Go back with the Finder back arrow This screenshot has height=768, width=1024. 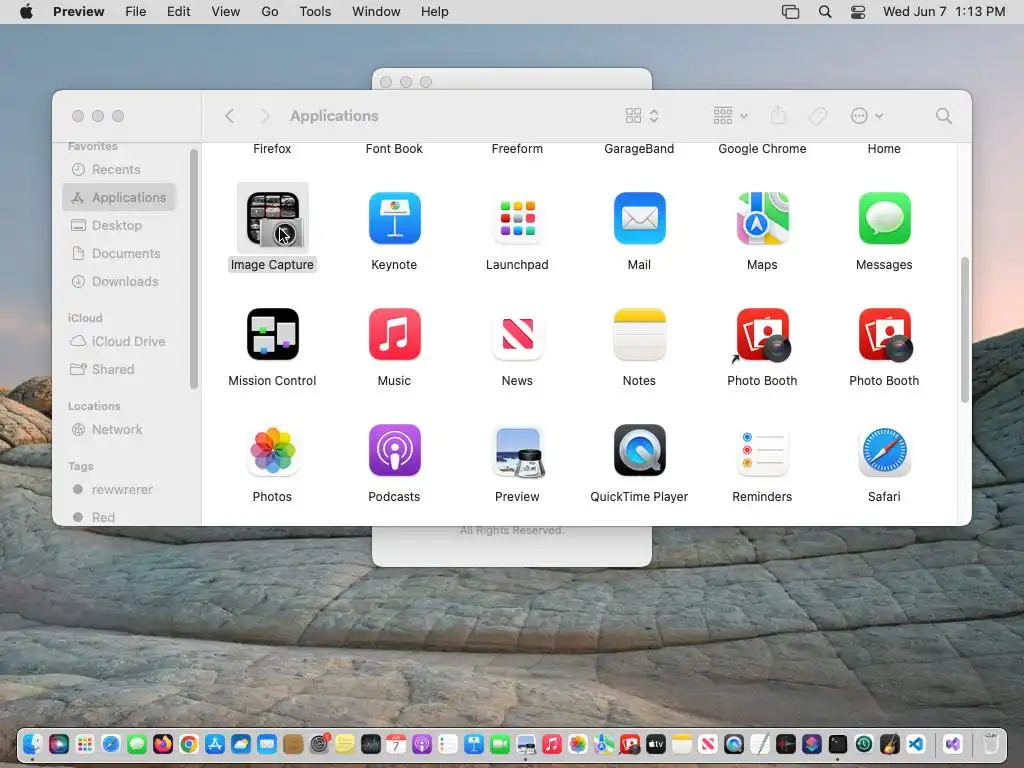[x=229, y=116]
